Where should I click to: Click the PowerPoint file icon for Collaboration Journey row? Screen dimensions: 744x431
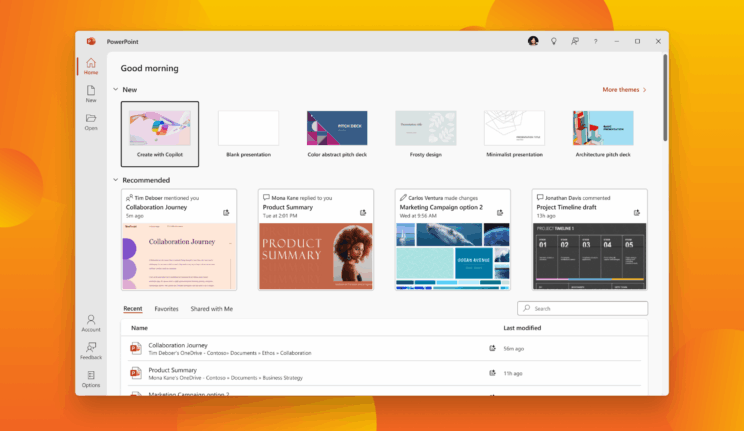(x=136, y=348)
